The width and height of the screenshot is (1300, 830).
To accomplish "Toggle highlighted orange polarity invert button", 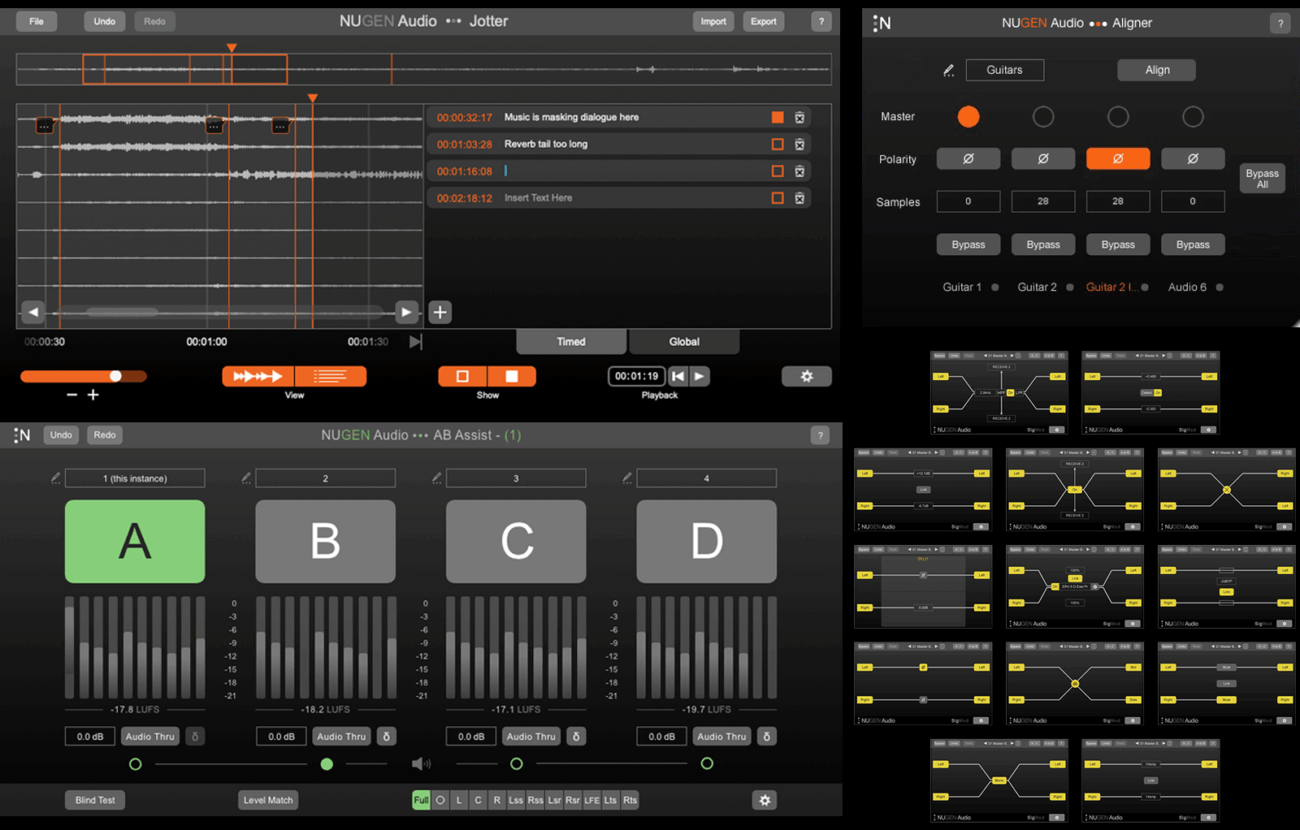I will (1118, 159).
